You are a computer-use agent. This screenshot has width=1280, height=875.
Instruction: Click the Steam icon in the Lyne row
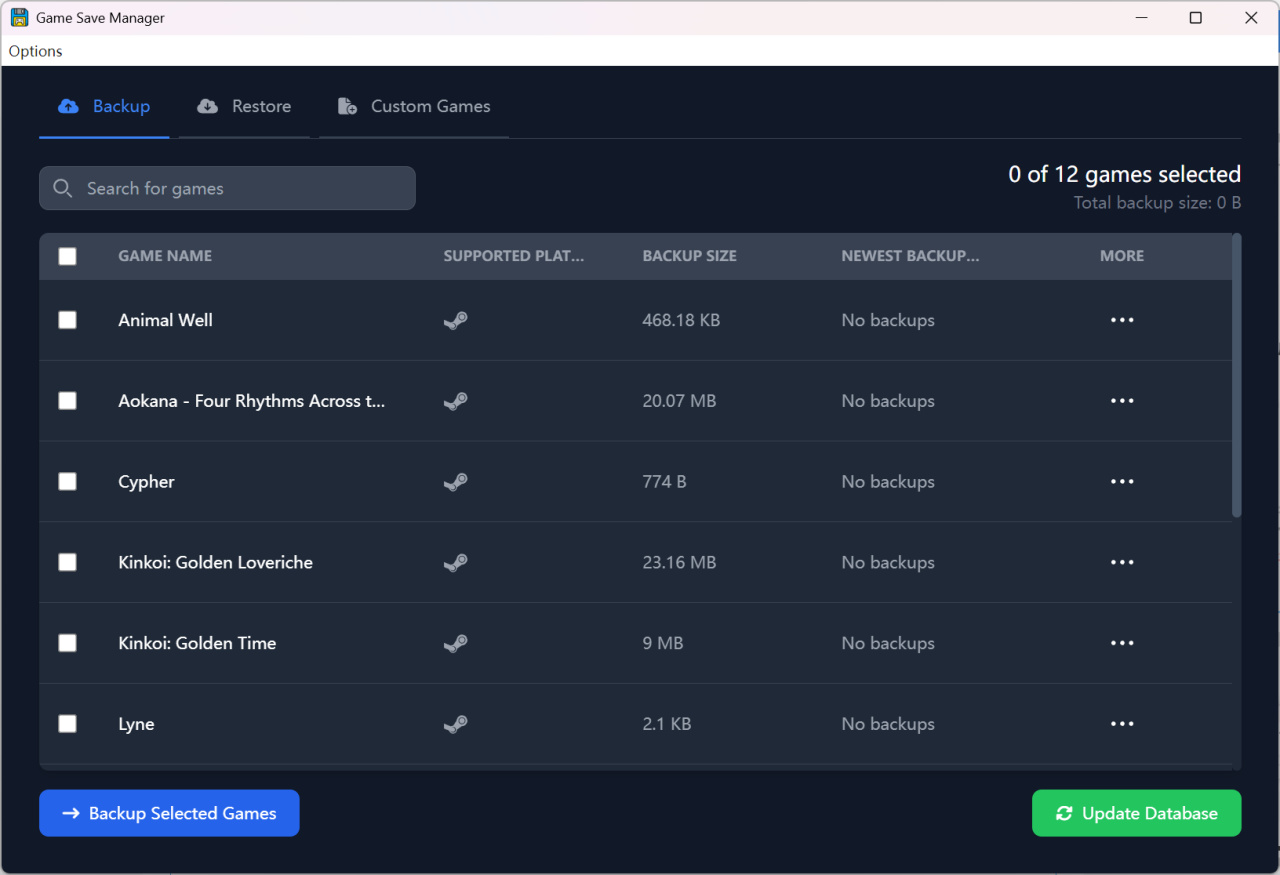coord(456,724)
